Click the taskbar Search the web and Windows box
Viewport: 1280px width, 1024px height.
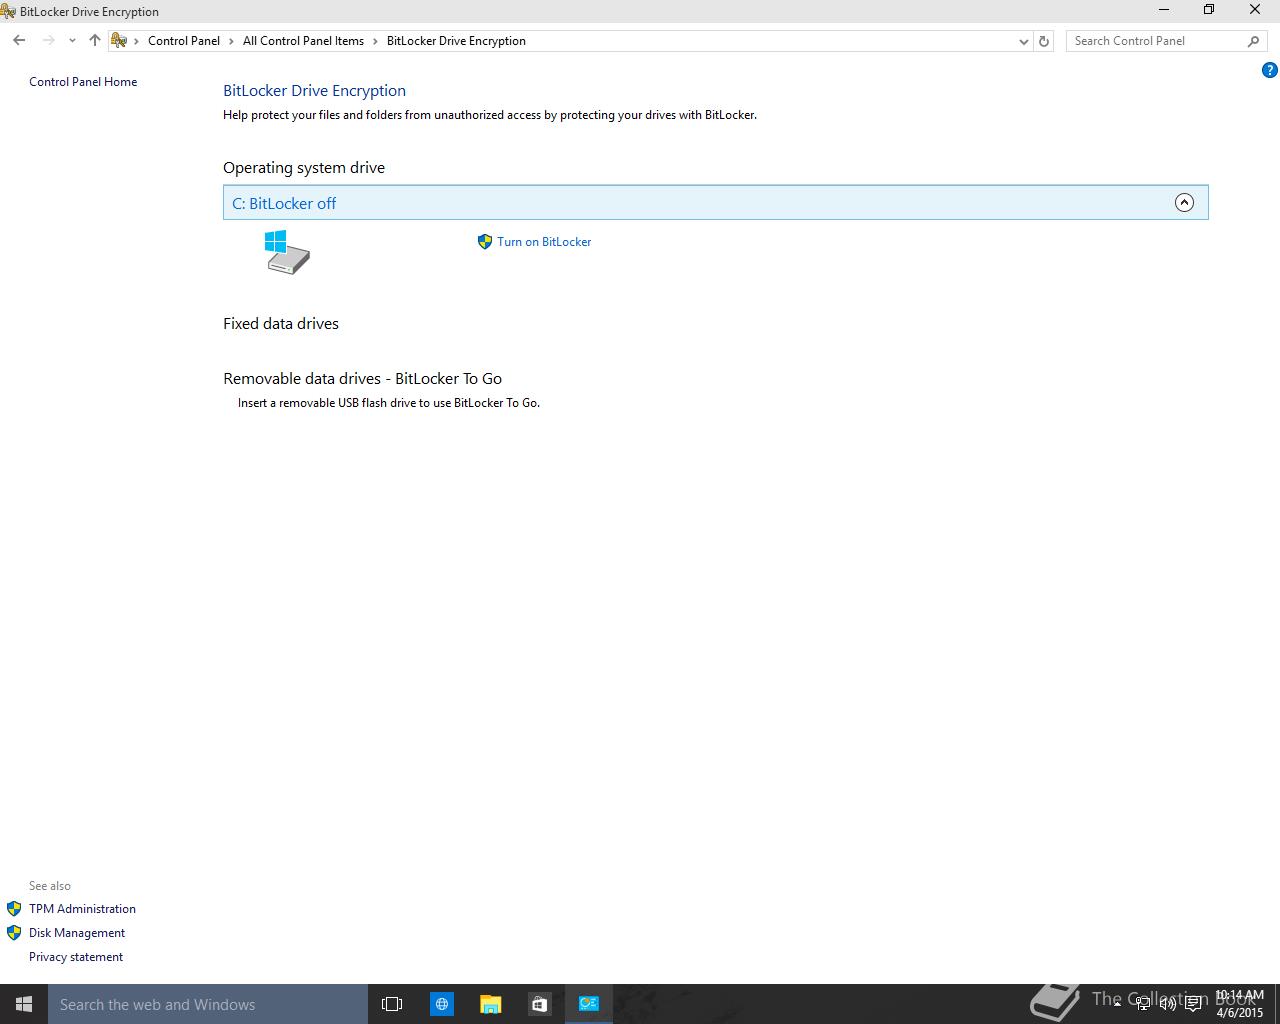pyautogui.click(x=208, y=1004)
